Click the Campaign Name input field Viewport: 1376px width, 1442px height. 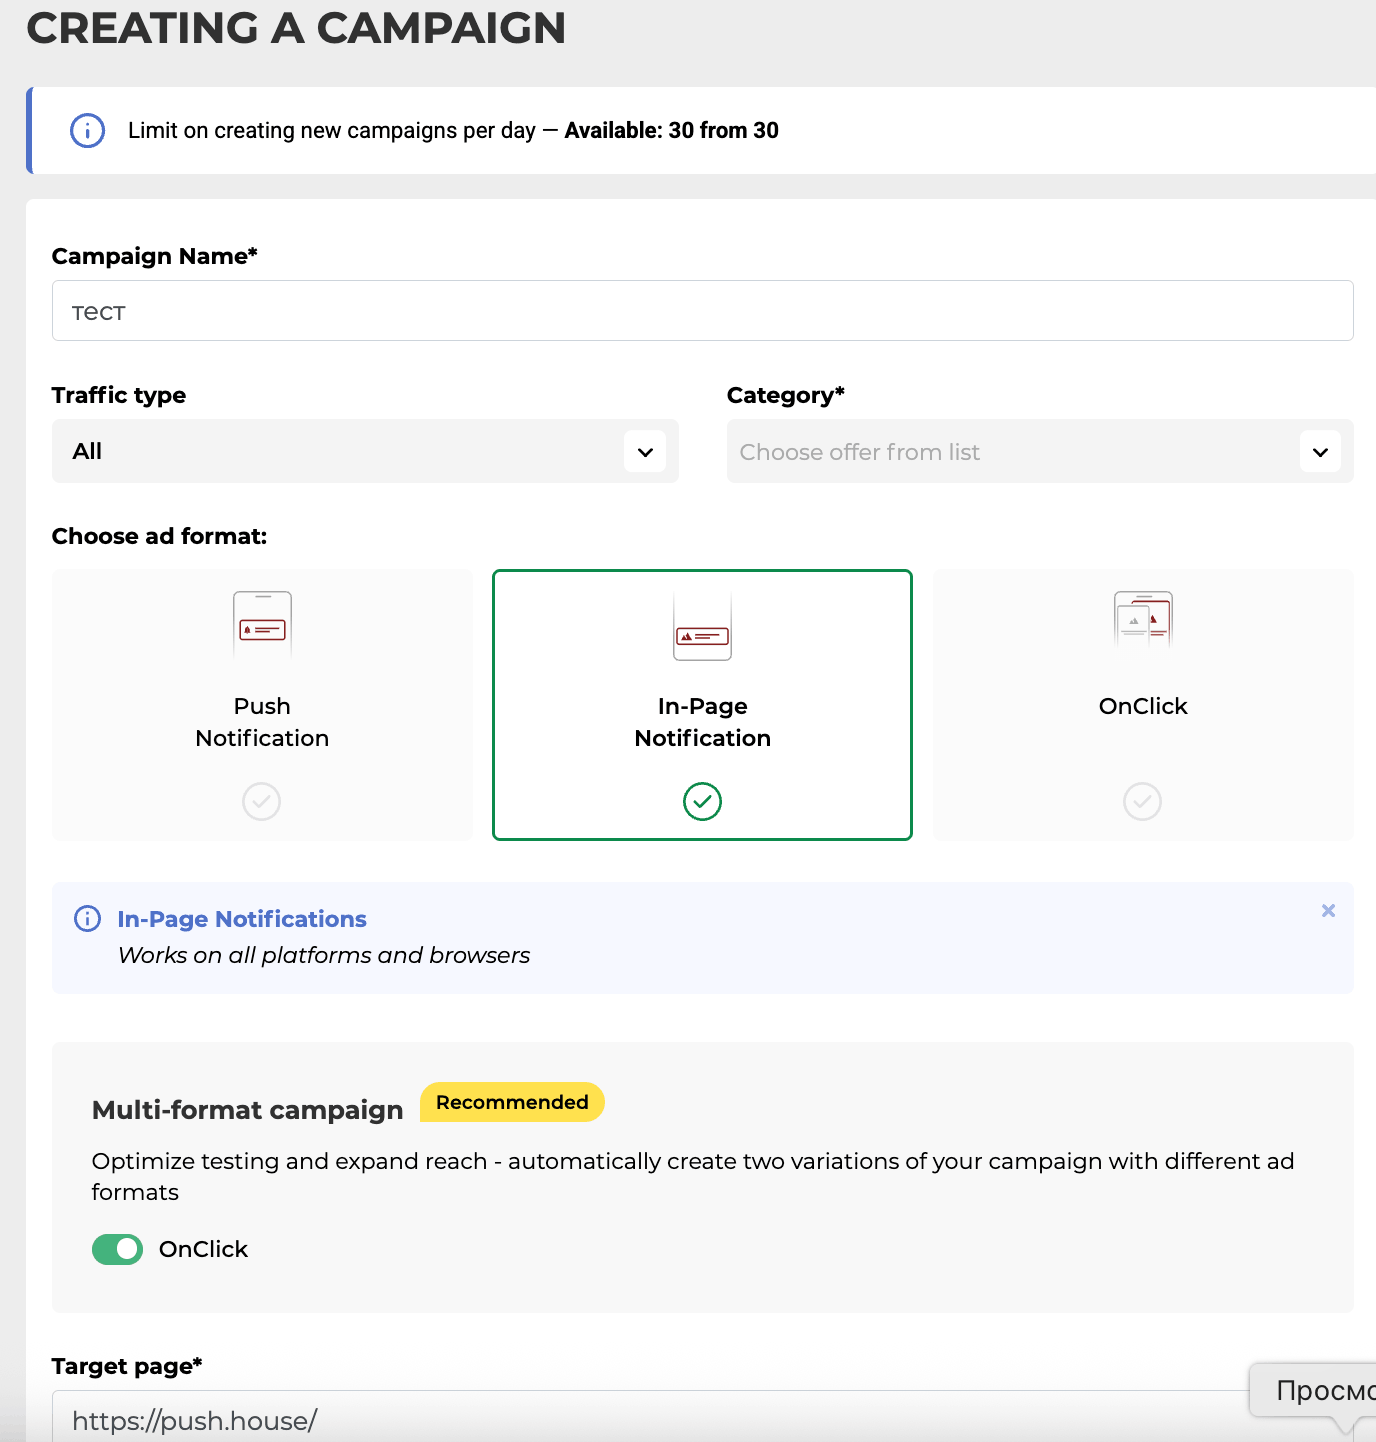pos(702,311)
